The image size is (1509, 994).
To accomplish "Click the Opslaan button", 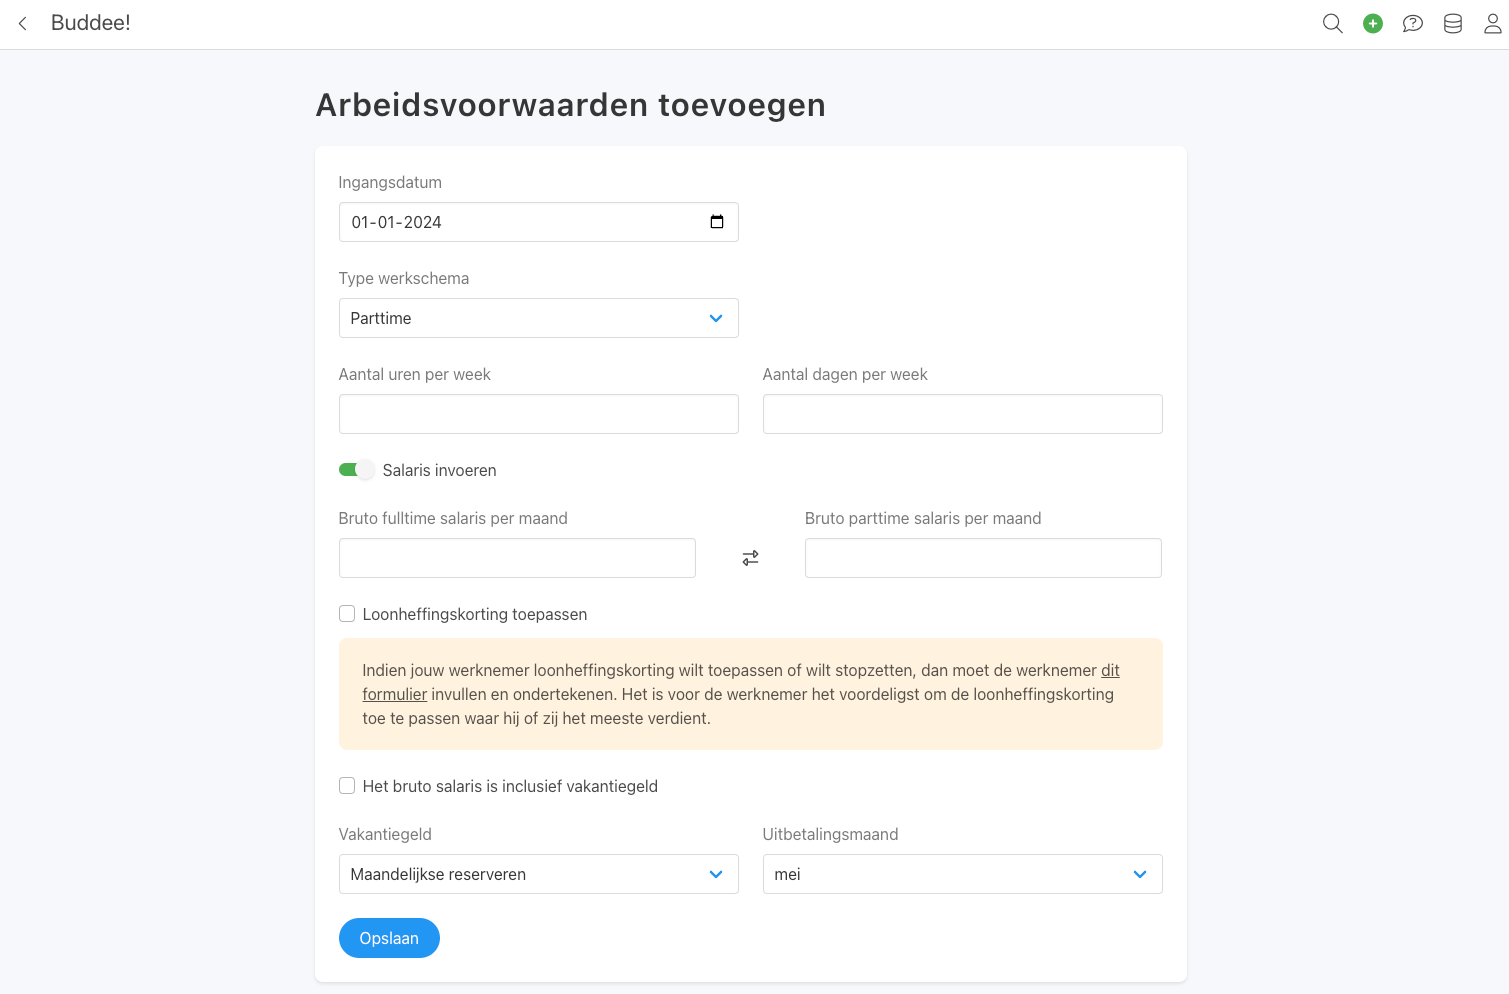I will point(389,938).
